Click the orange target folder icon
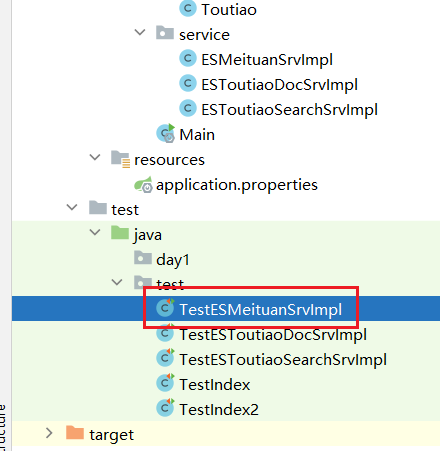This screenshot has height=451, width=440. (75, 433)
